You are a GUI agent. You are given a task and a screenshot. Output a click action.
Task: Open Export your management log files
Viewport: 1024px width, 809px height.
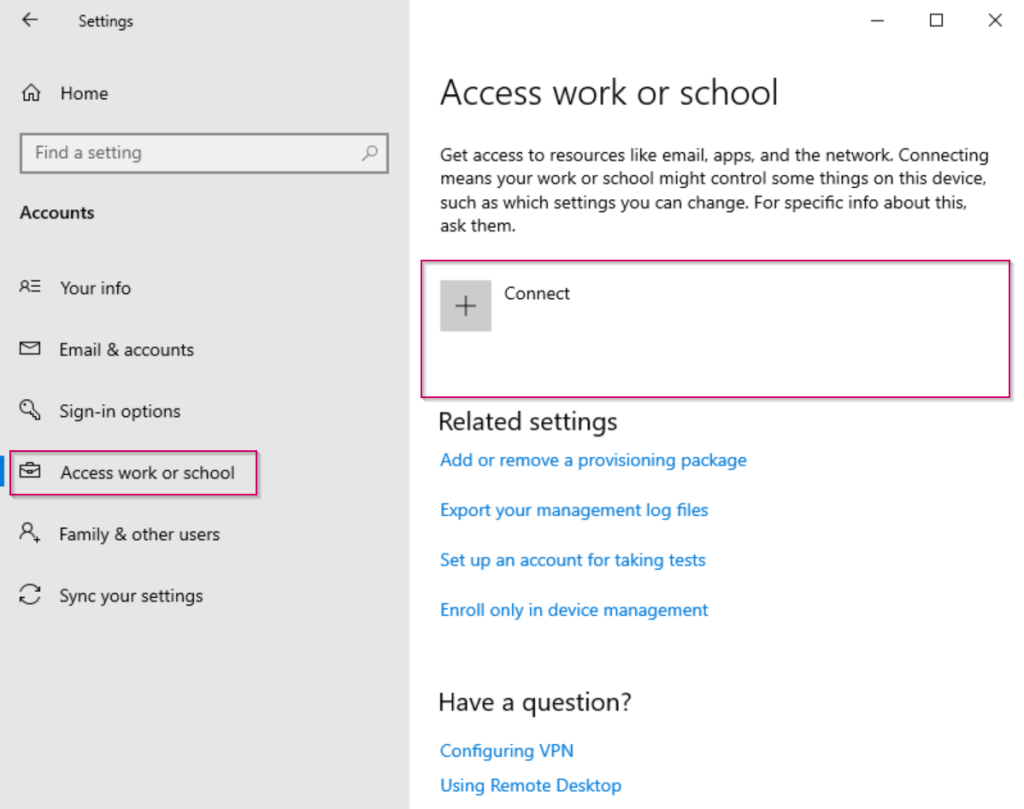click(x=574, y=510)
